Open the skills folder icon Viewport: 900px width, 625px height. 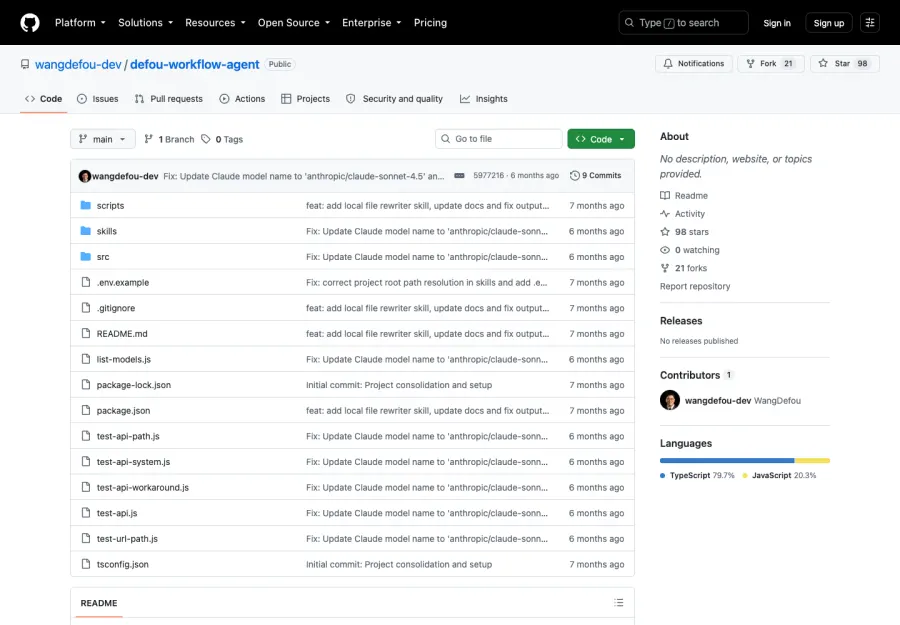point(86,231)
